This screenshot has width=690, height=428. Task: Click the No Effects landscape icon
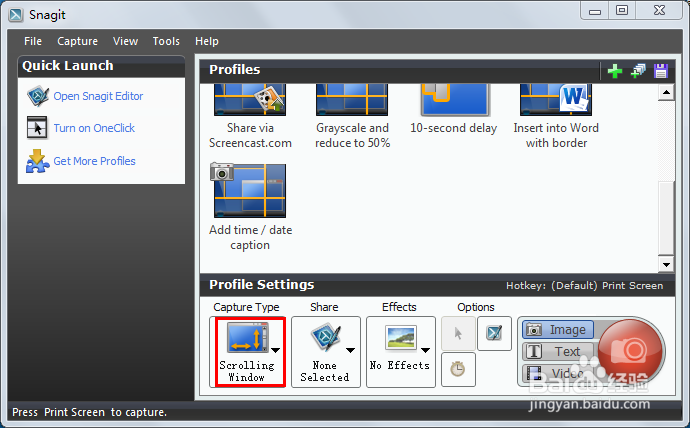click(400, 337)
